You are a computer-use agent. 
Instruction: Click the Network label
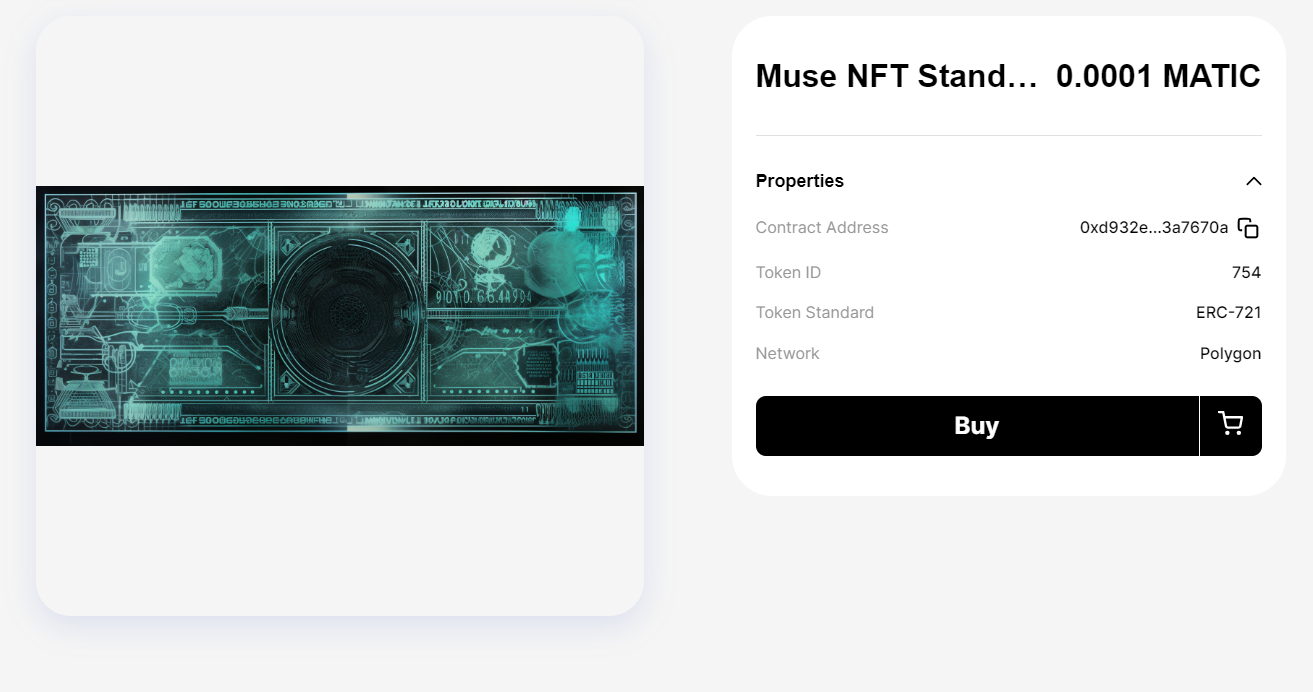(x=788, y=353)
